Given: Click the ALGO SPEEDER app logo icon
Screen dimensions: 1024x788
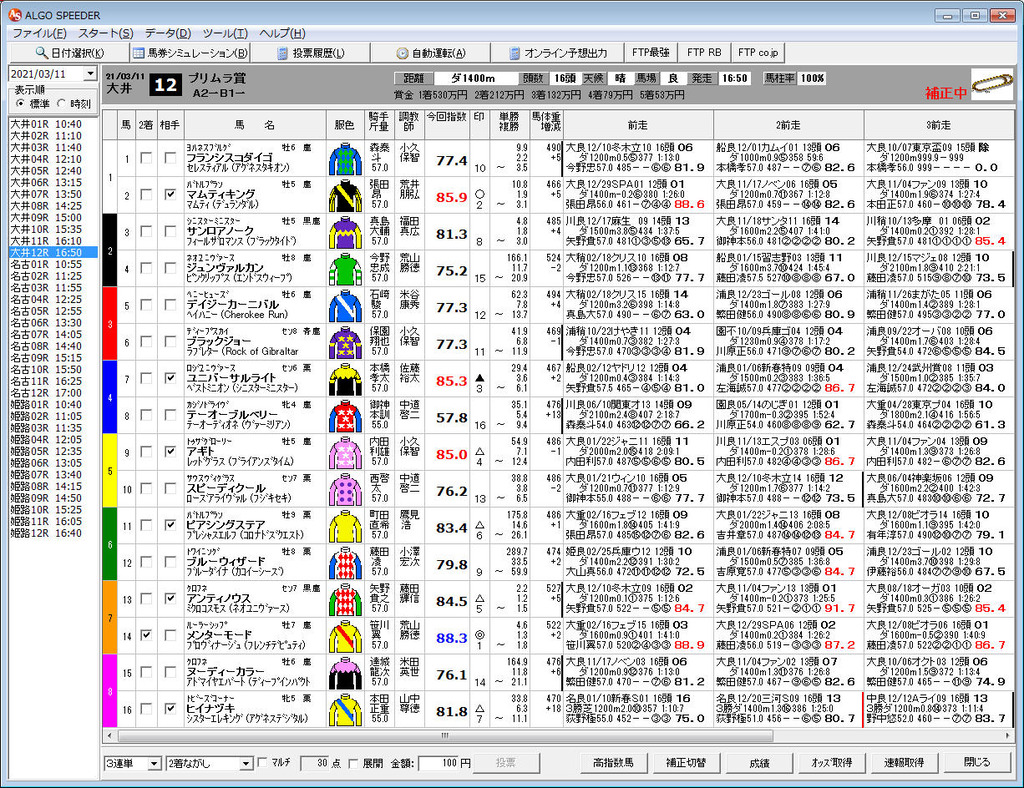Looking at the screenshot, I should pos(14,14).
